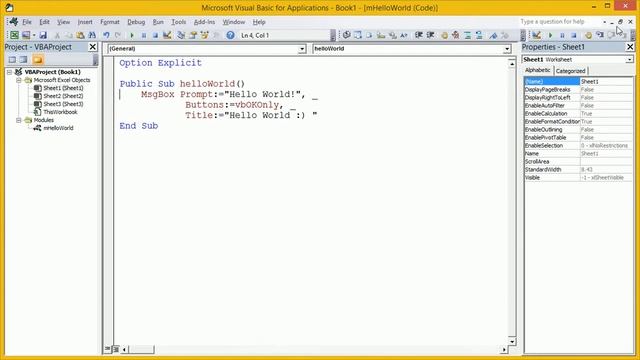The width and height of the screenshot is (640, 360).
Task: Select ThisWorkbook in project tree
Action: (x=60, y=112)
